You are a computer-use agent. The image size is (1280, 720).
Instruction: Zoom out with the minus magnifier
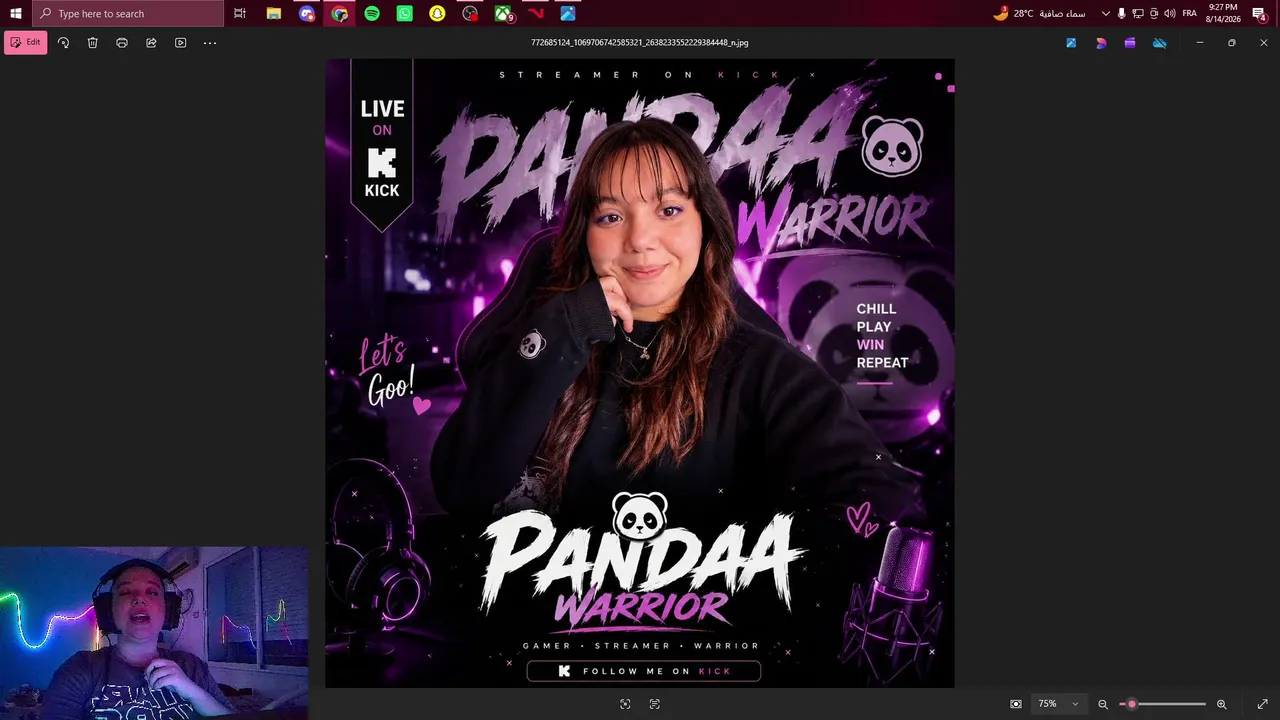tap(1103, 704)
